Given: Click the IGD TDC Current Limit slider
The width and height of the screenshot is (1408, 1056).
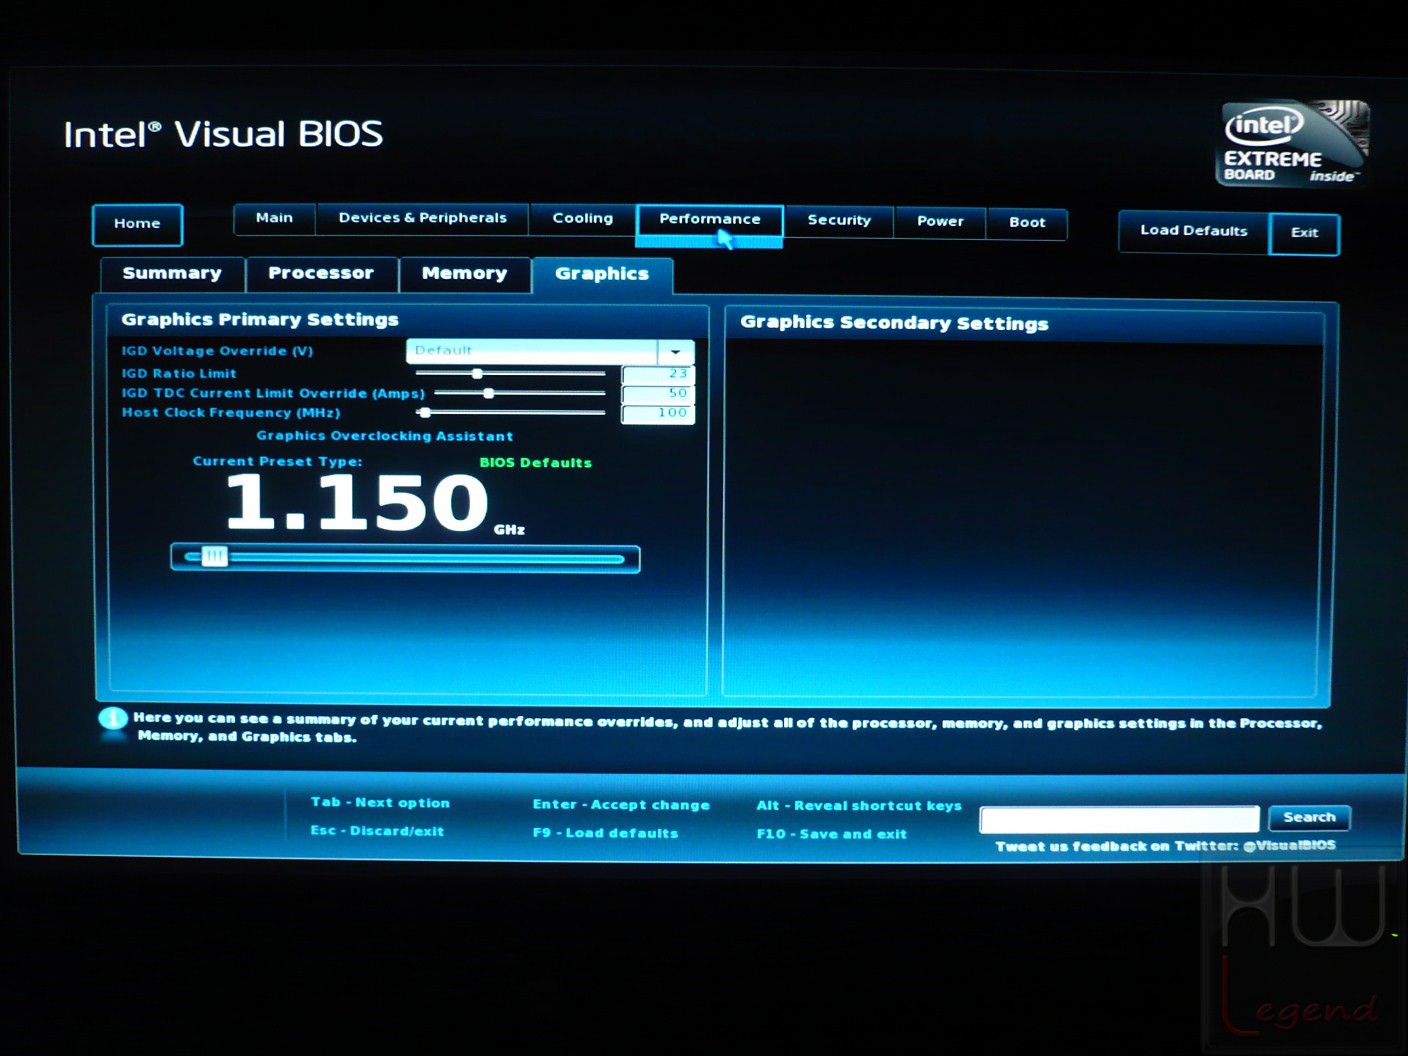Looking at the screenshot, I should (520, 393).
